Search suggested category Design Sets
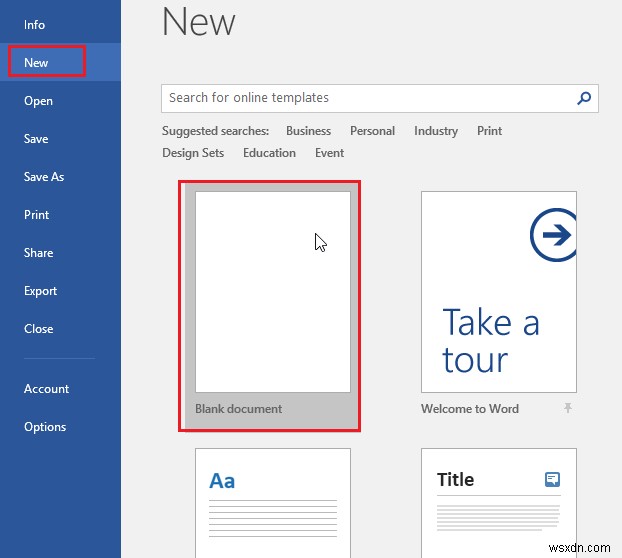 [193, 153]
